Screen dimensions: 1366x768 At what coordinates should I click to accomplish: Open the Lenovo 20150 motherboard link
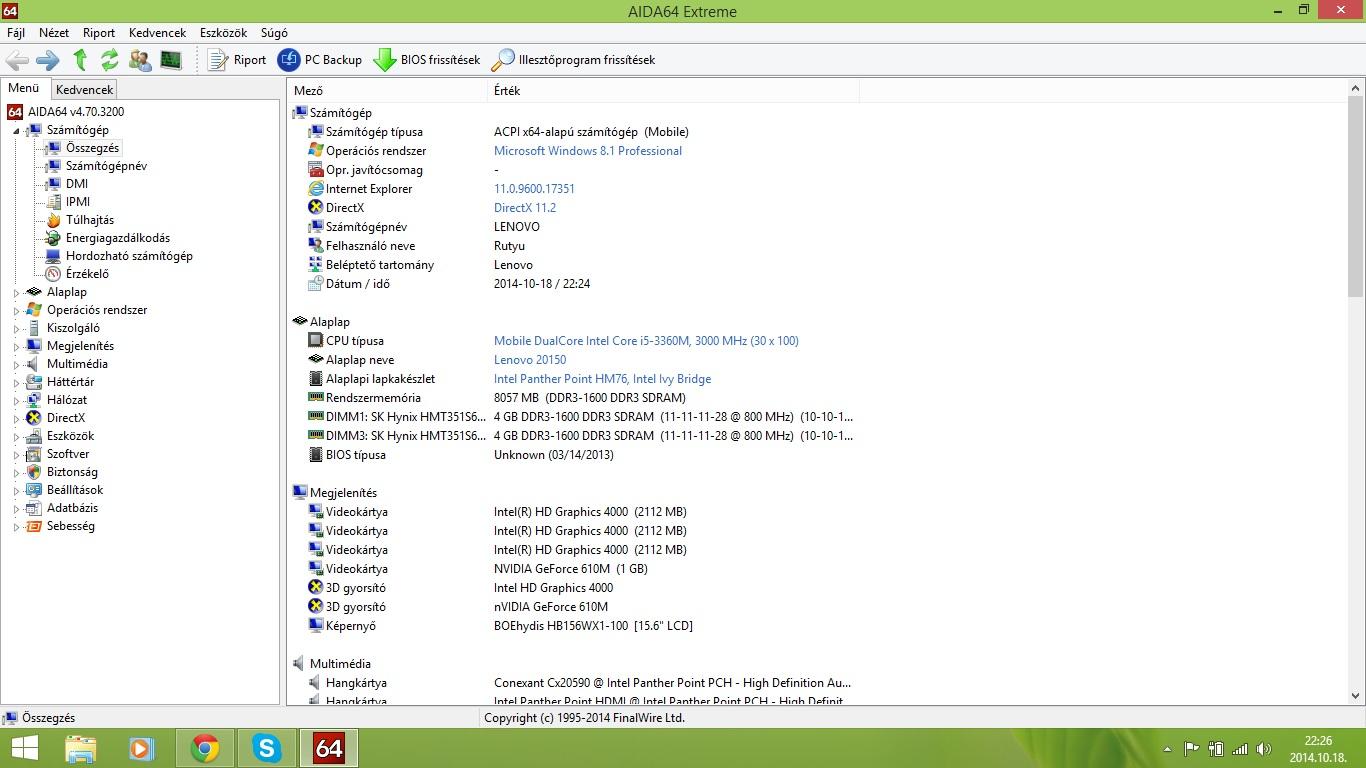coord(530,360)
